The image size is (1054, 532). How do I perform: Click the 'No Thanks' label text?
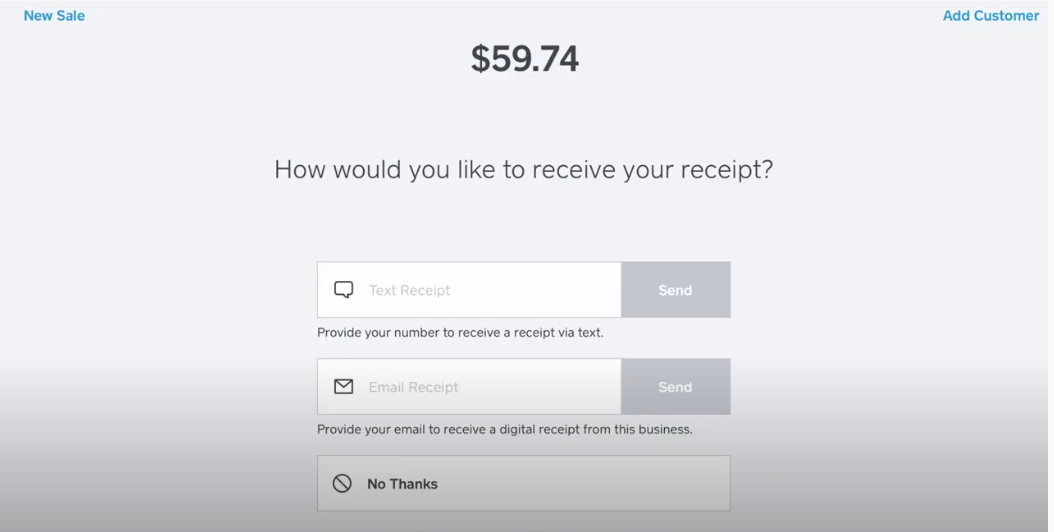[402, 484]
